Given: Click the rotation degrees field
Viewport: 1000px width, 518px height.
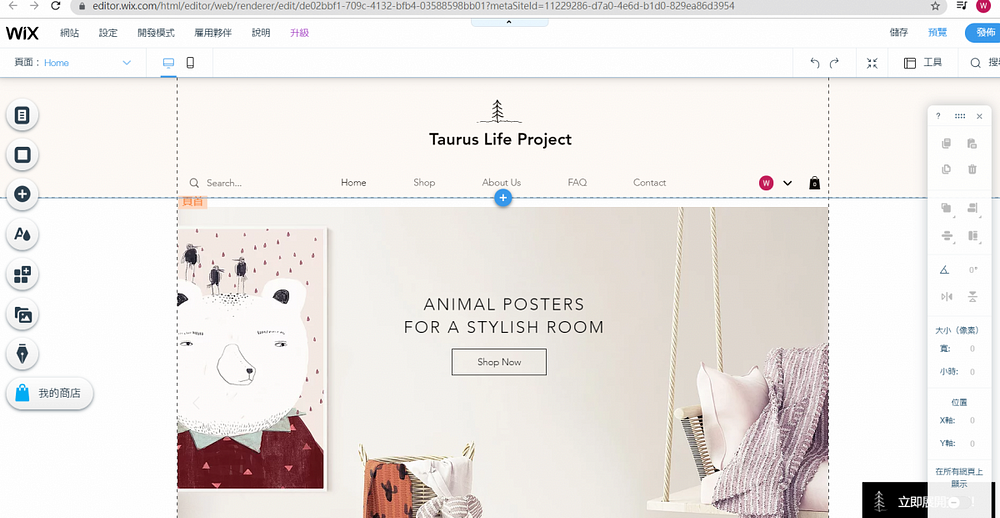Looking at the screenshot, I should point(973,270).
